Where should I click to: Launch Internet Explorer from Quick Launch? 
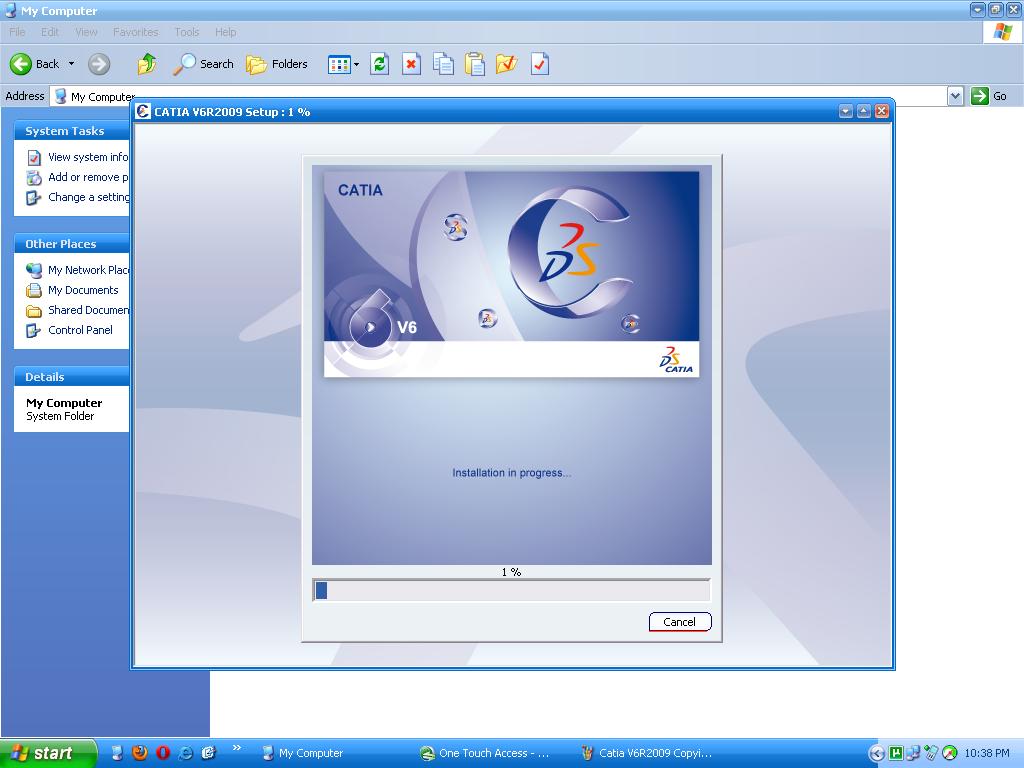[x=185, y=753]
